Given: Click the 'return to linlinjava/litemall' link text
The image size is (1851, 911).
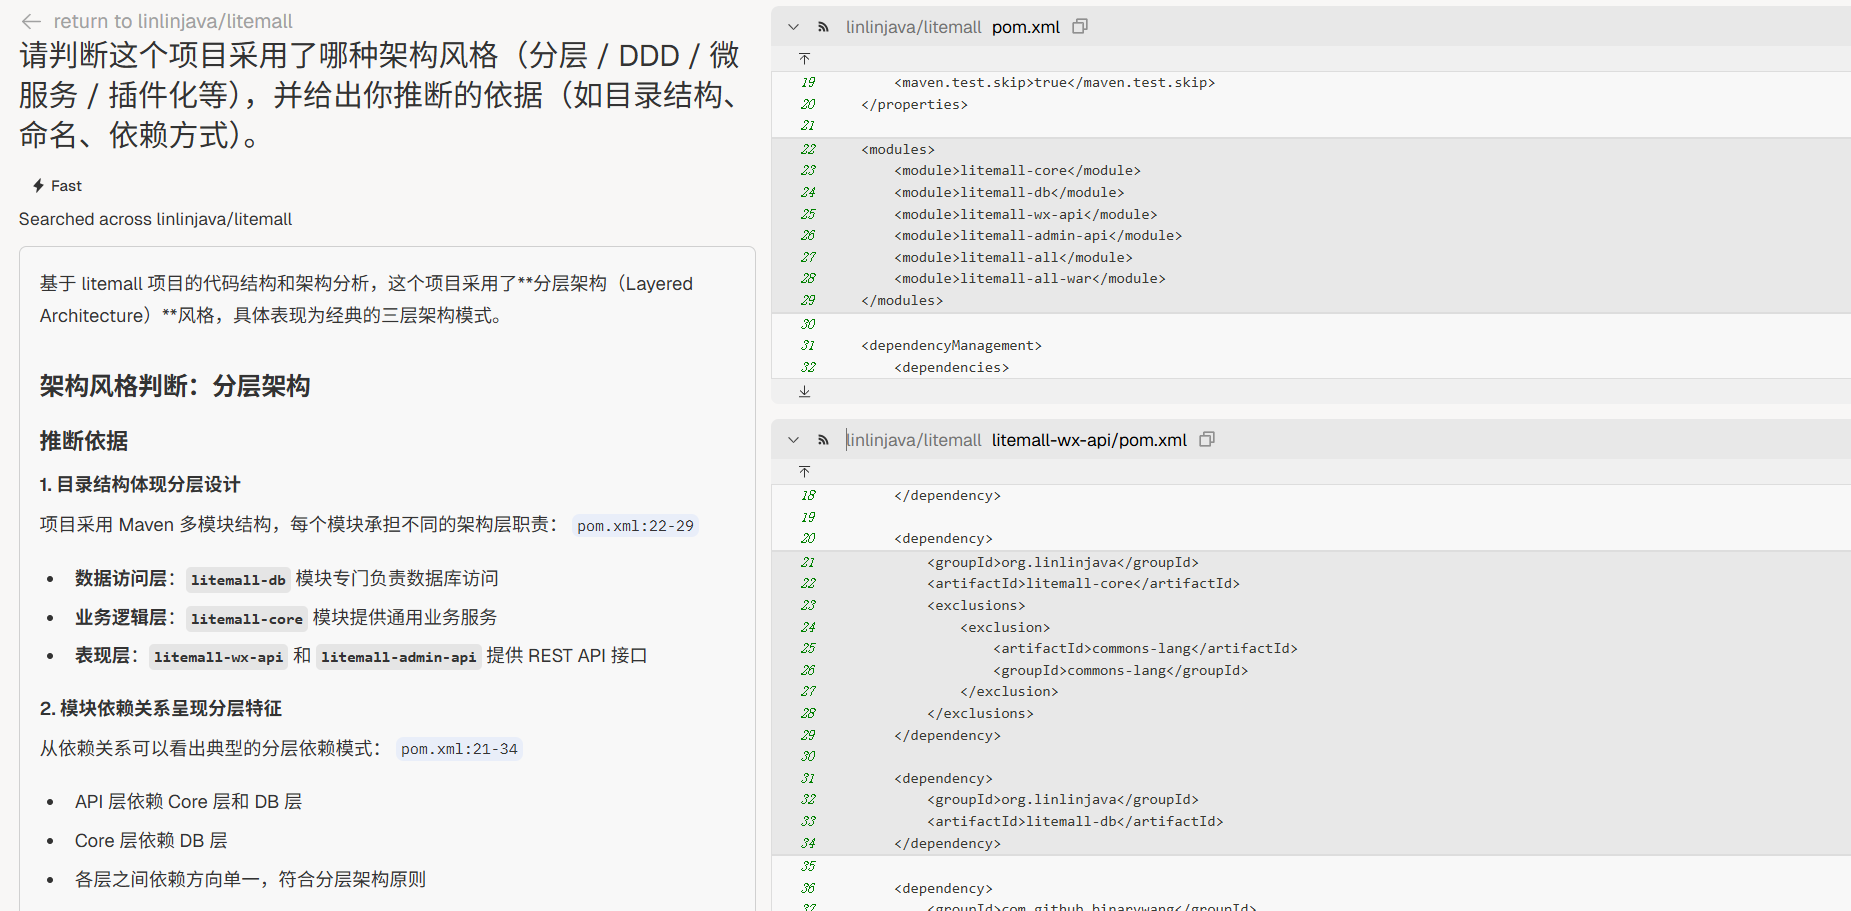Looking at the screenshot, I should (173, 21).
